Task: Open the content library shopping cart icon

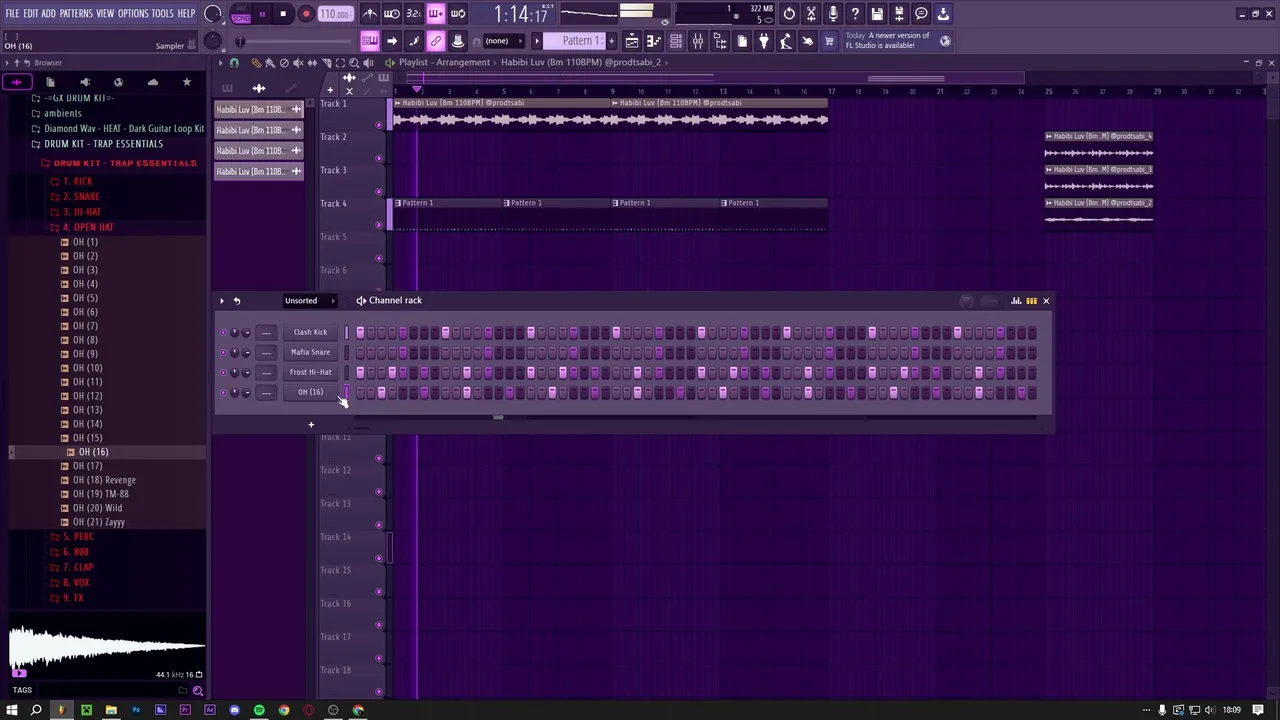Action: click(829, 41)
